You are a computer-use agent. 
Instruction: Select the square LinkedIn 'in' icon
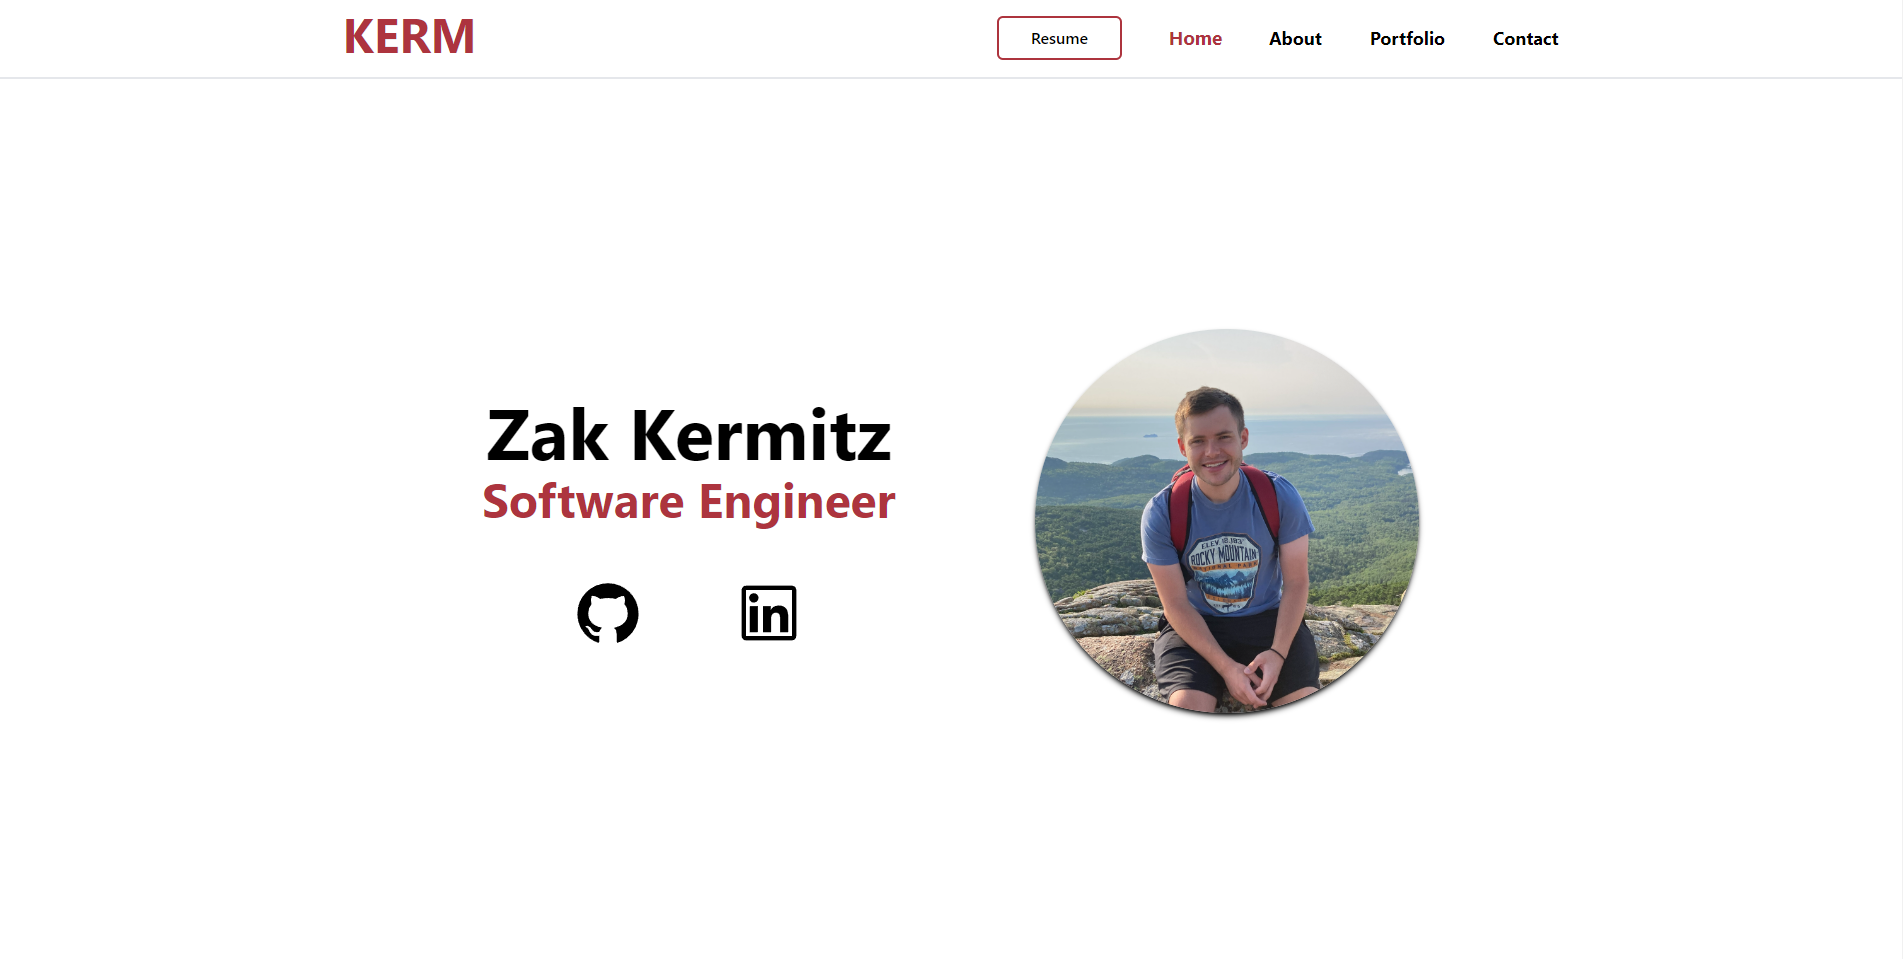(x=769, y=613)
